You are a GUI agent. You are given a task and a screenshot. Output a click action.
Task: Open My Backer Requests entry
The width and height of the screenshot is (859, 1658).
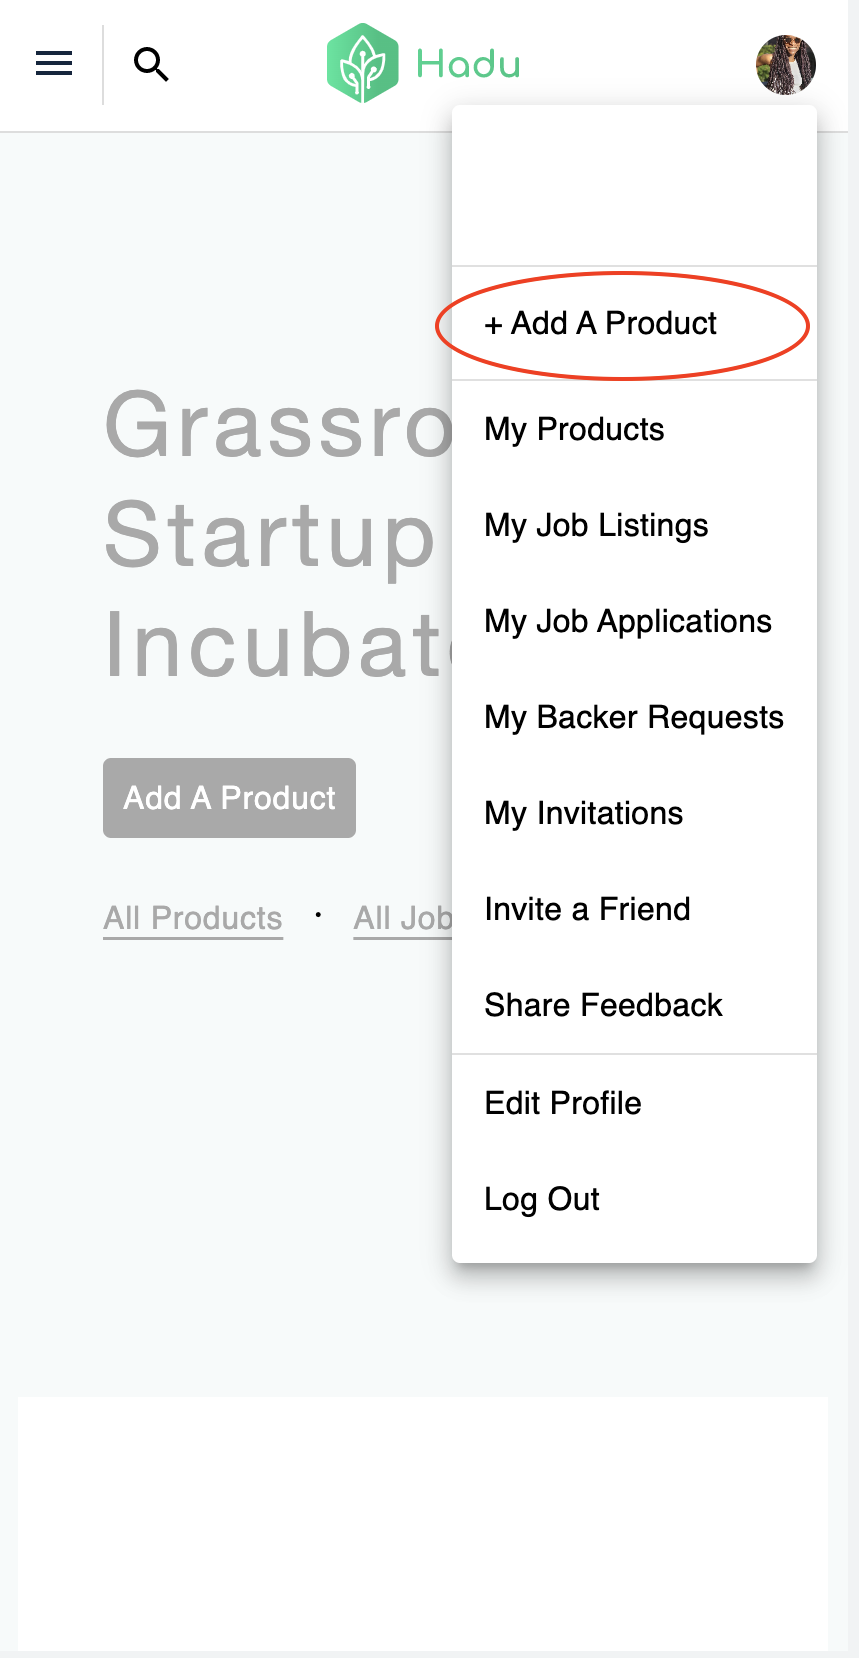[633, 718]
